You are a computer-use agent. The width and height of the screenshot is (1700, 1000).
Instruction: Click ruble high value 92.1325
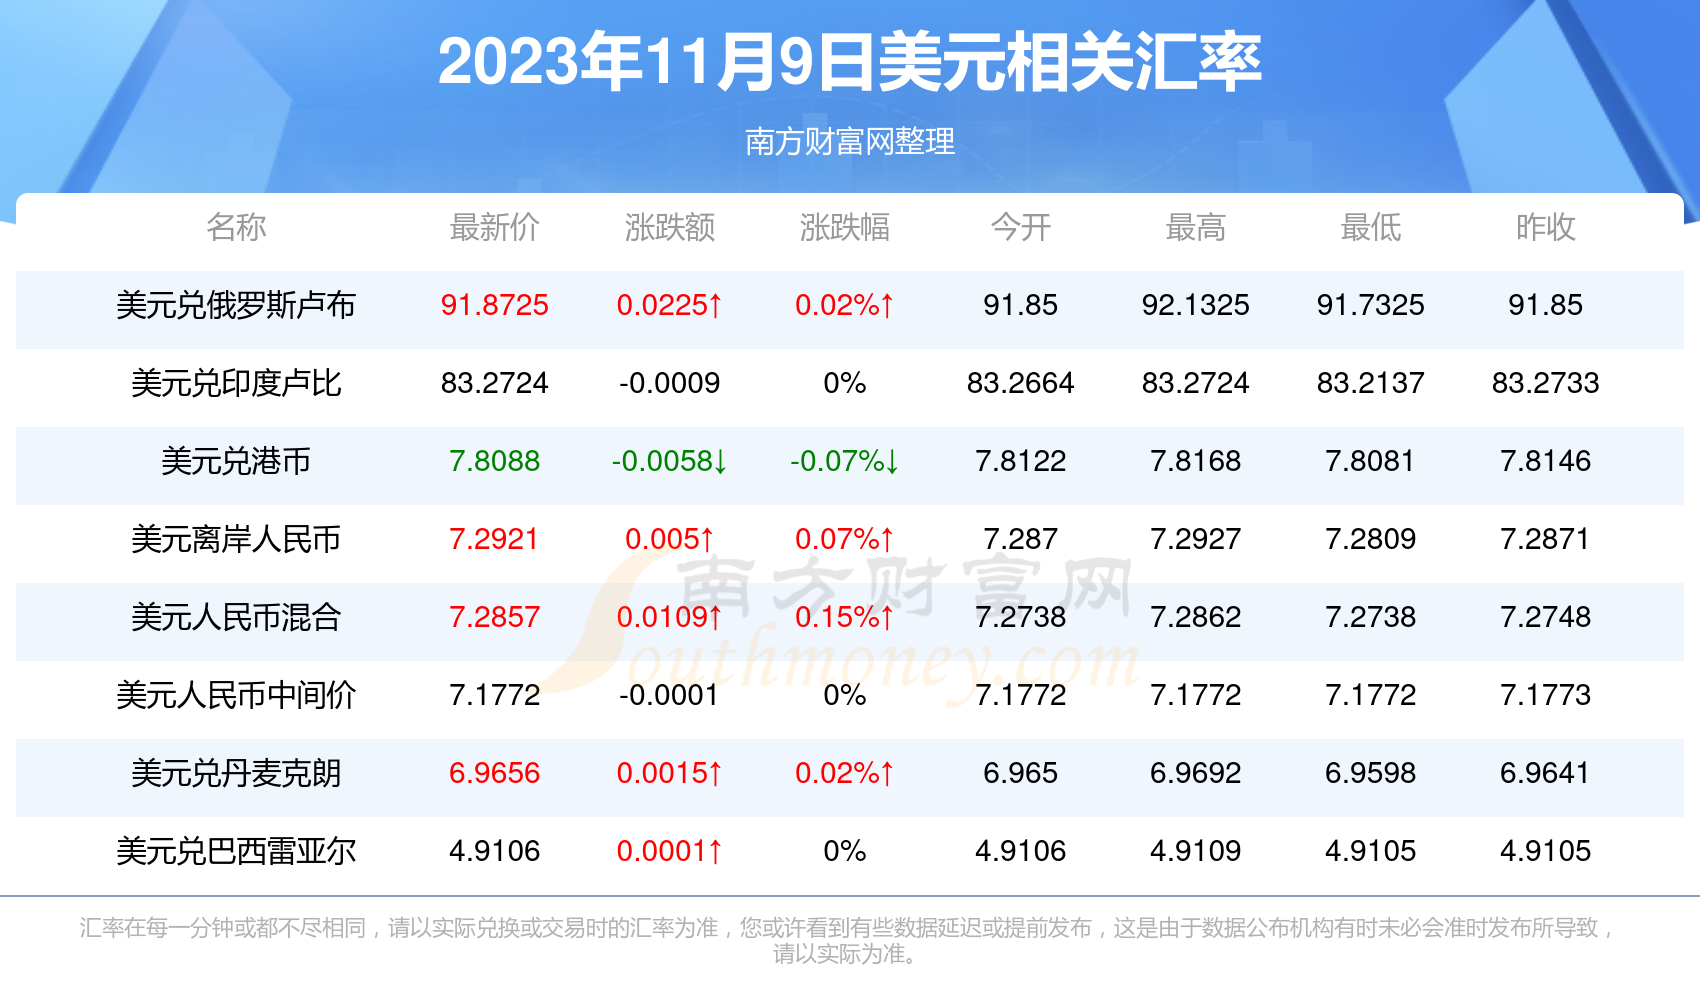point(1196,305)
